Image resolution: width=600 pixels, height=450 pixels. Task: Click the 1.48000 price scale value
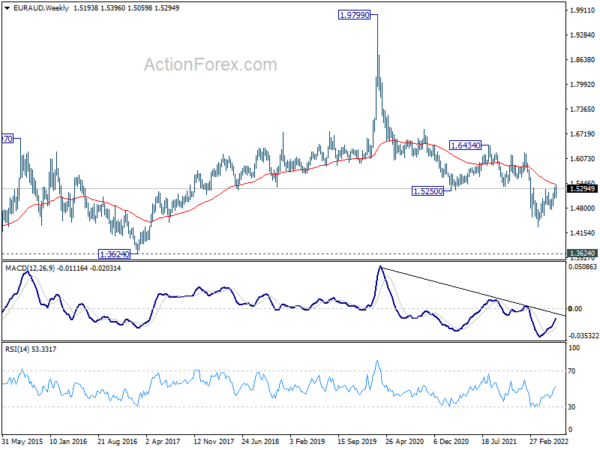582,208
